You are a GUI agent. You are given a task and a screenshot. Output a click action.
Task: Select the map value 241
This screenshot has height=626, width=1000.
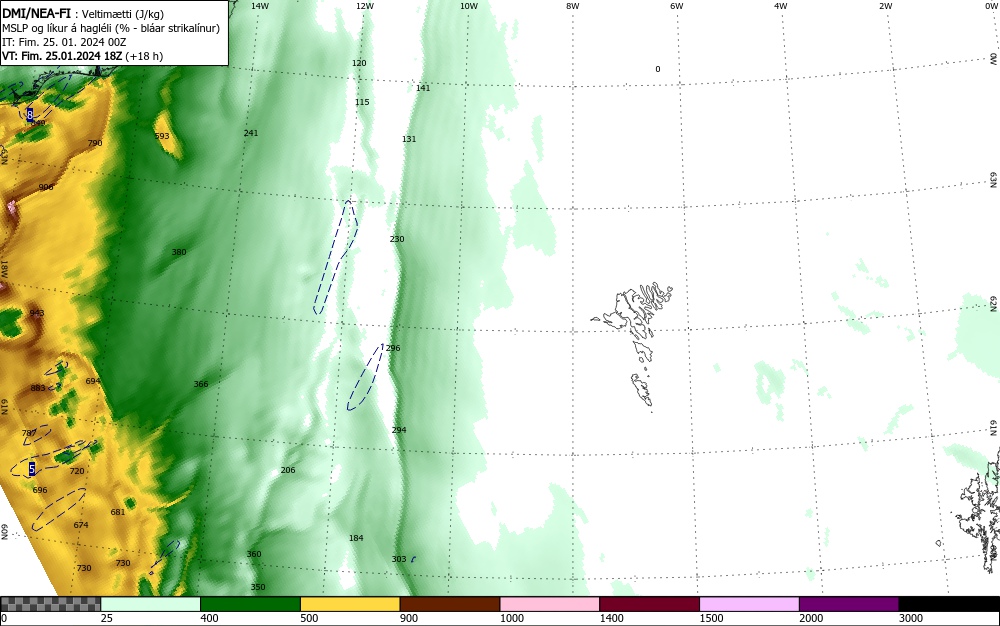pos(251,133)
